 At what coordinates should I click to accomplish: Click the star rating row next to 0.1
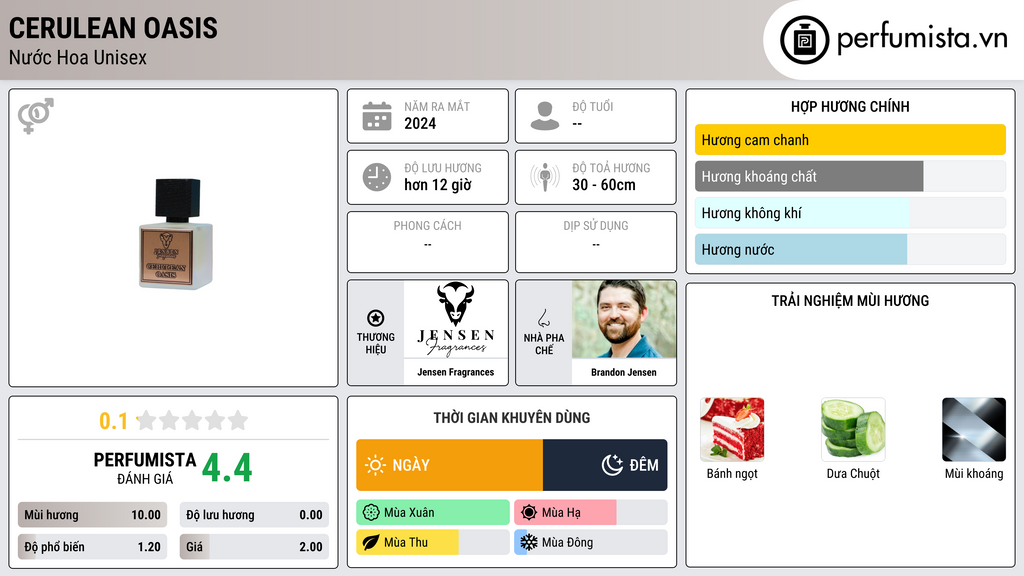pyautogui.click(x=192, y=420)
